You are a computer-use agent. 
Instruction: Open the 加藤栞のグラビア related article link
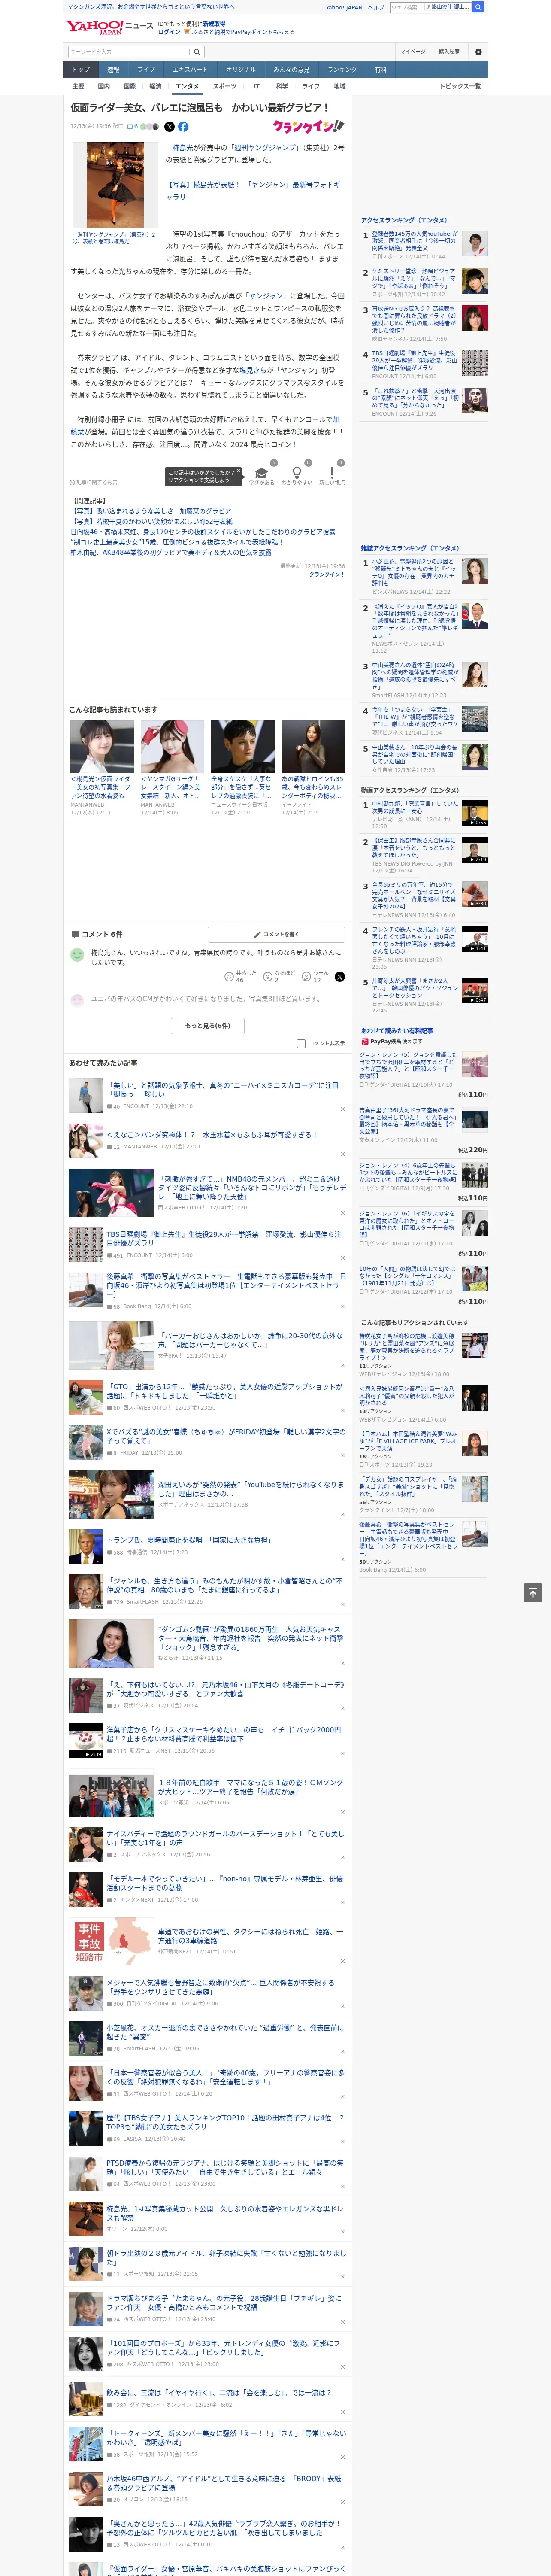click(x=150, y=511)
